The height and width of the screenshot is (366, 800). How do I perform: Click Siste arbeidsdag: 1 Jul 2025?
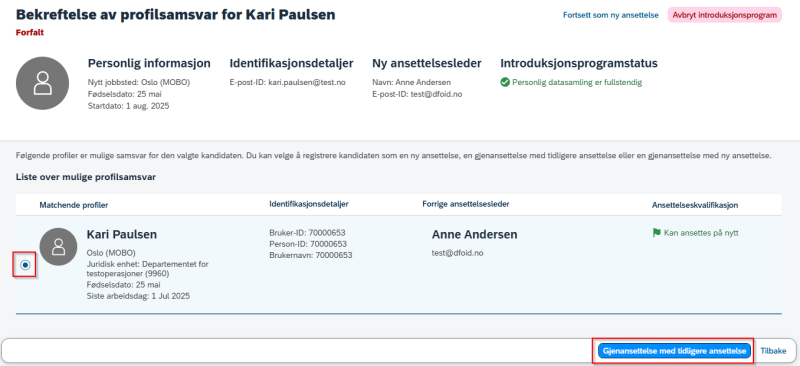(138, 296)
